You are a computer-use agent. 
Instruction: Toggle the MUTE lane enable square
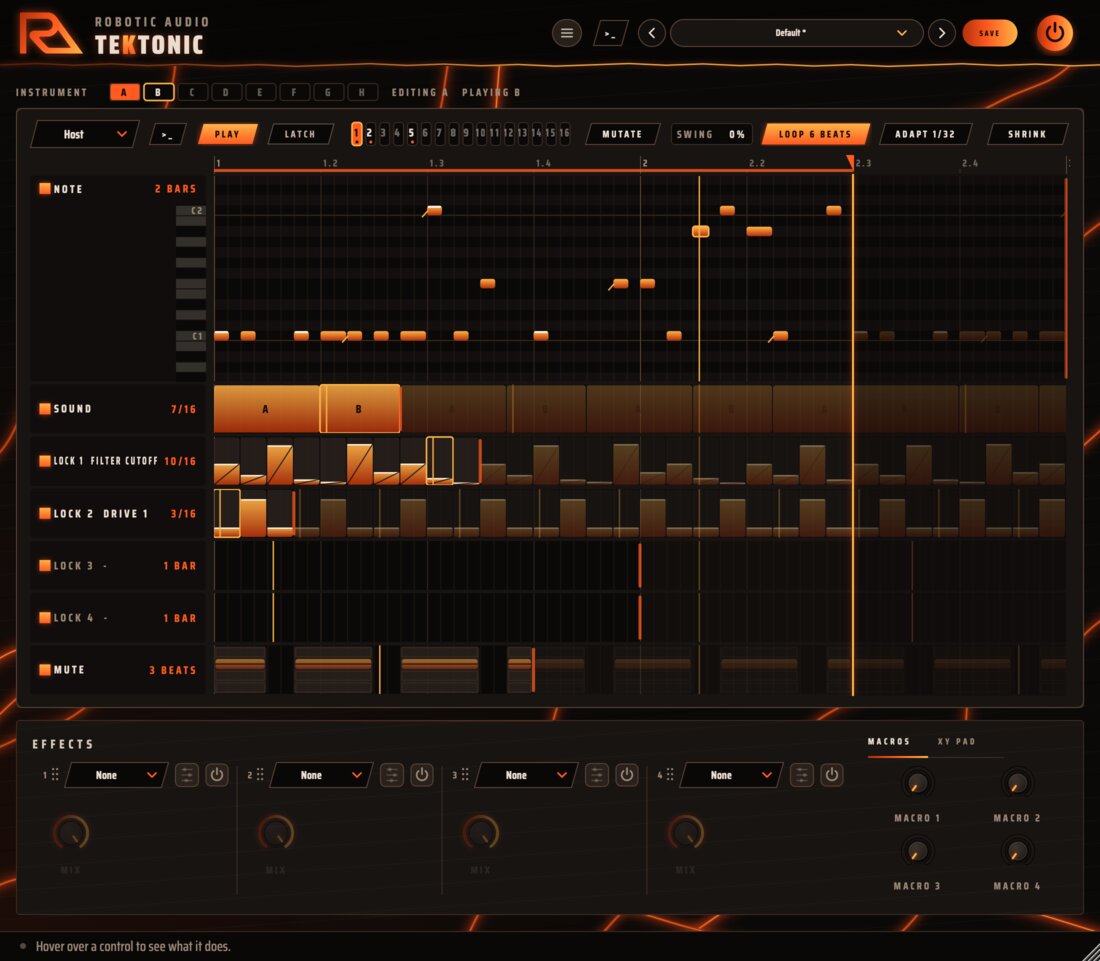tap(45, 670)
